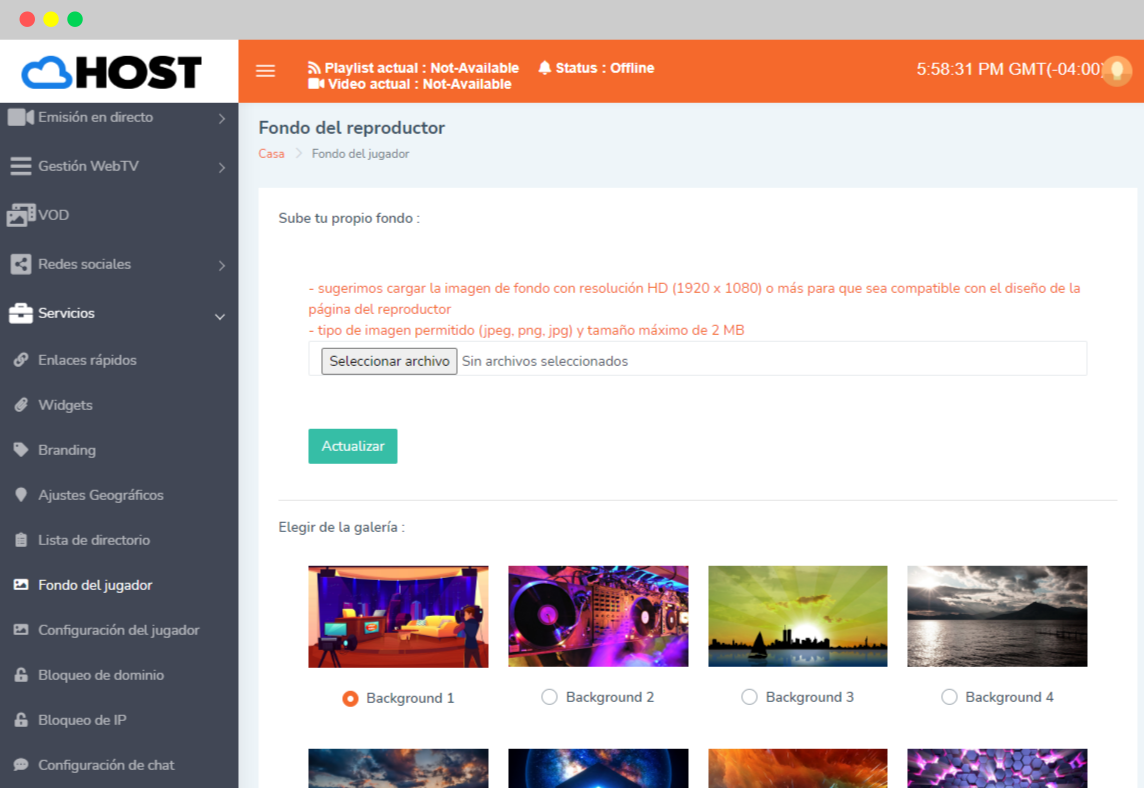Open Configuración del jugador in the sidebar
Screen dimensions: 1144x788
coord(119,630)
